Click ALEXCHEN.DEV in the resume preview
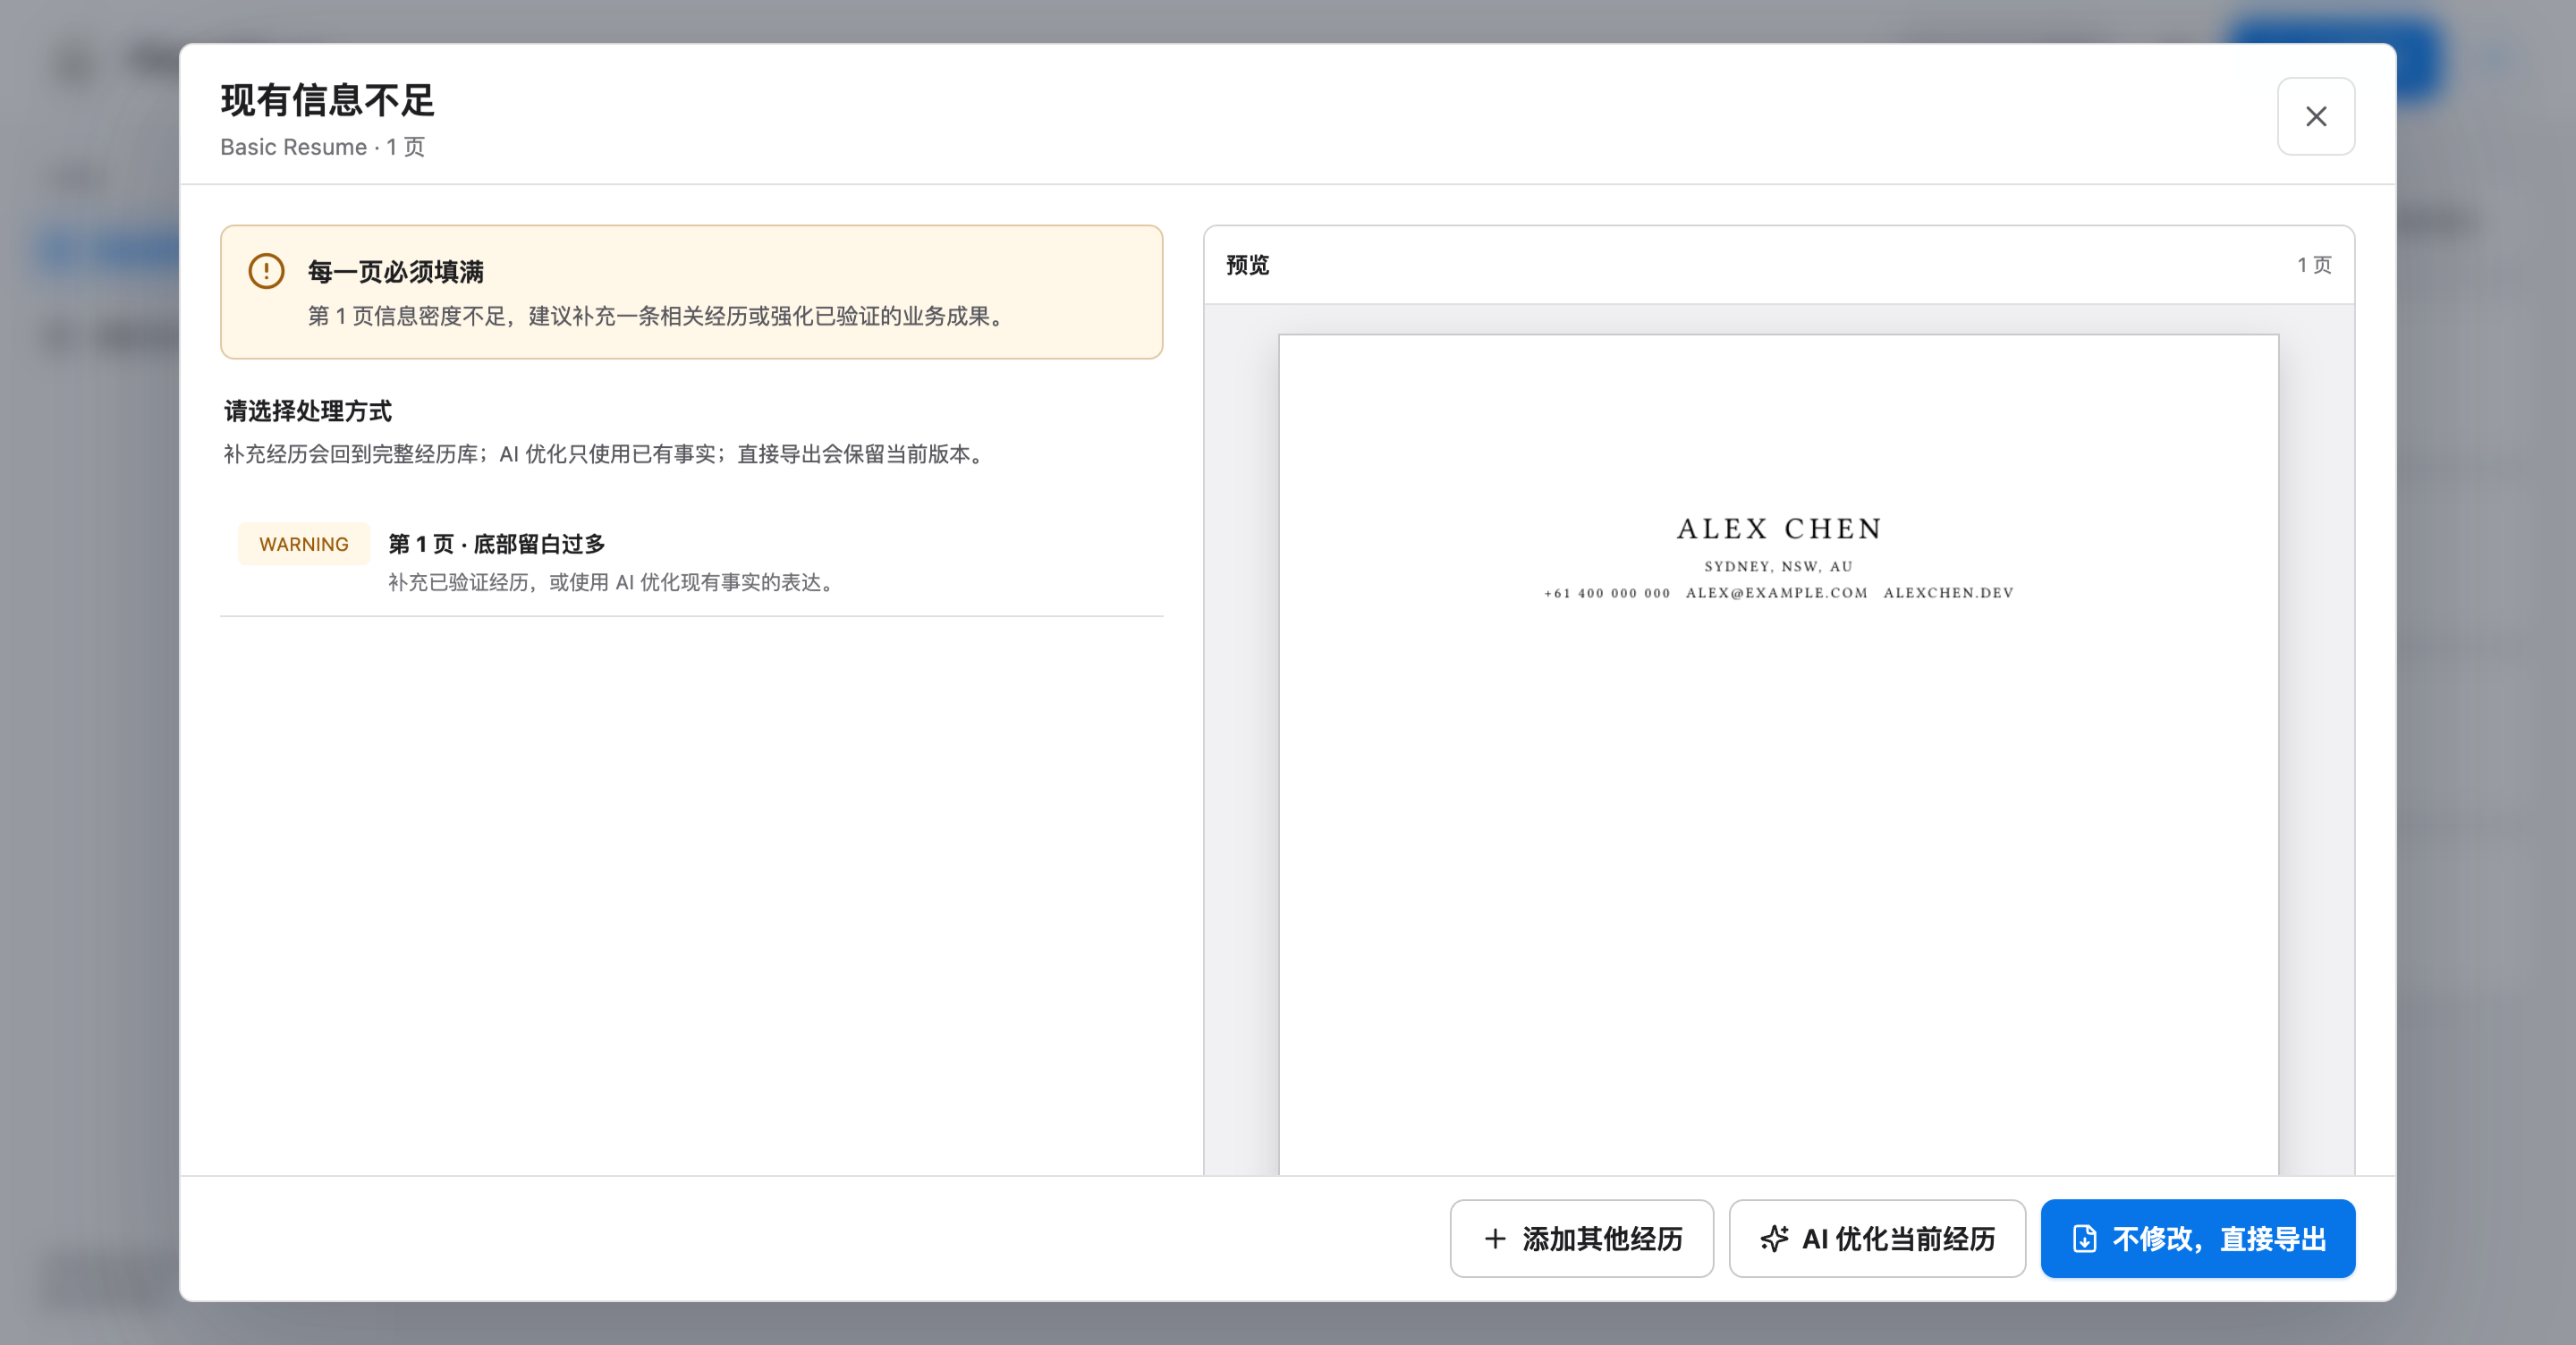Screen dimensions: 2576x1345 point(1948,593)
